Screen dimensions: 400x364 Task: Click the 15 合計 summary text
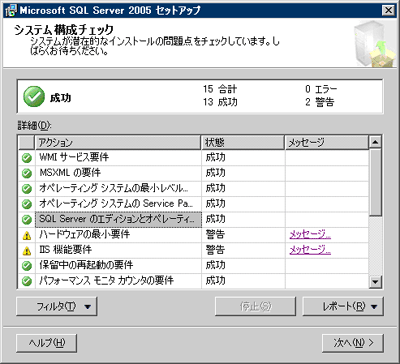[220, 89]
